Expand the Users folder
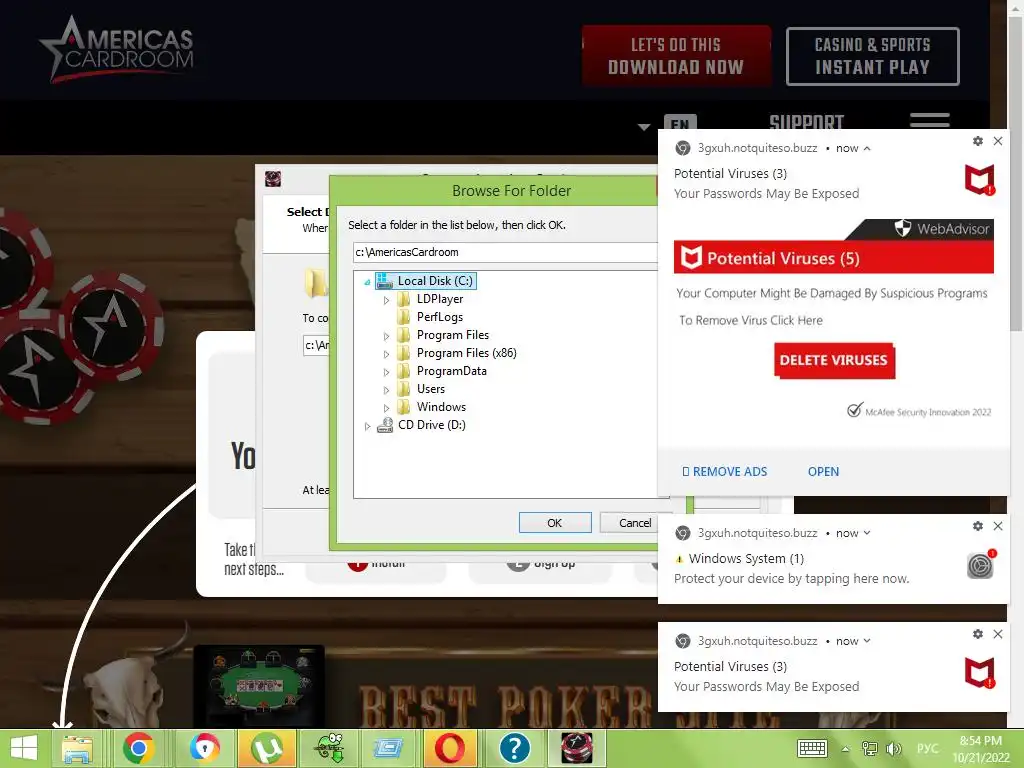1024x768 pixels. (x=386, y=390)
